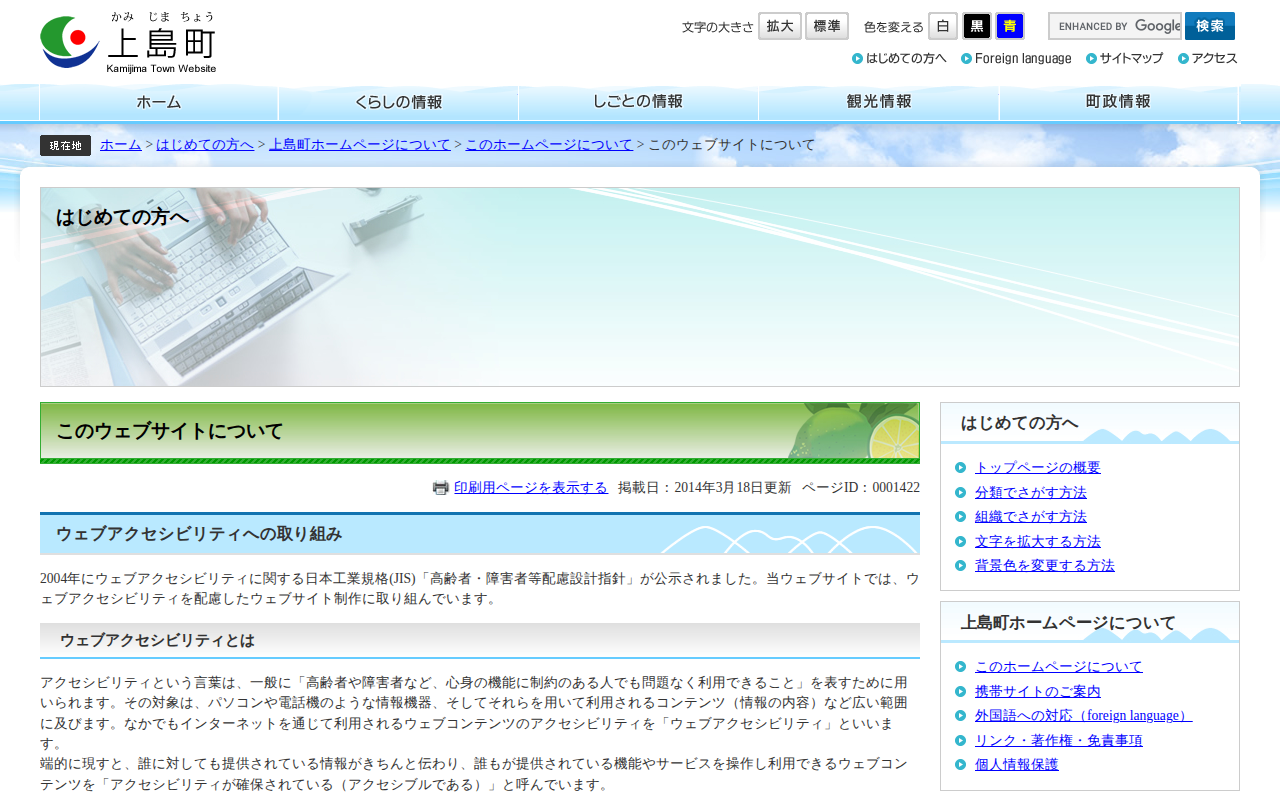Open sidebar link 背景色を変更する方法
Screen dimensions: 1280x800
coord(1045,566)
